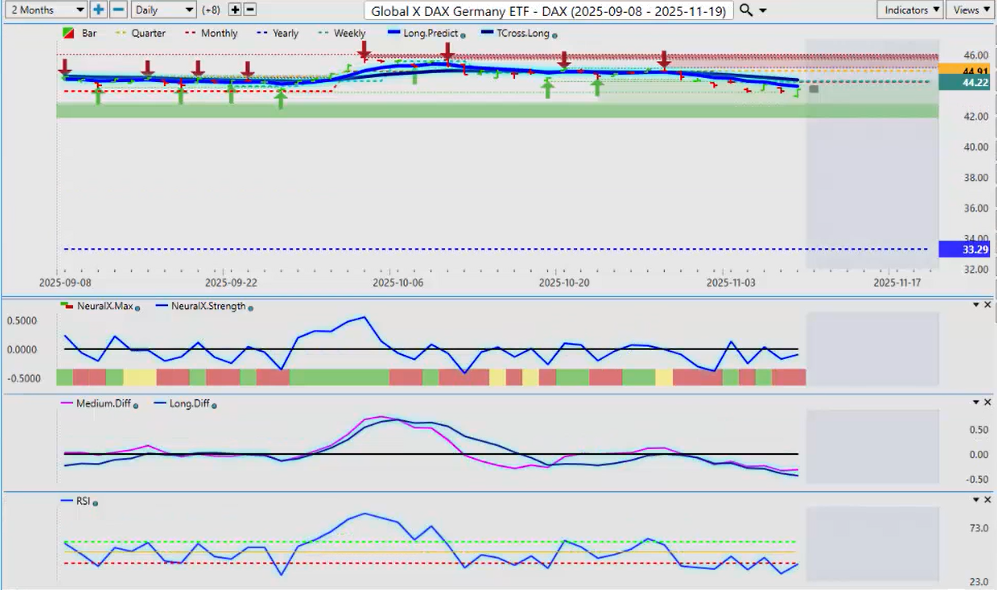
Task: Open the Views menu
Action: click(x=969, y=10)
